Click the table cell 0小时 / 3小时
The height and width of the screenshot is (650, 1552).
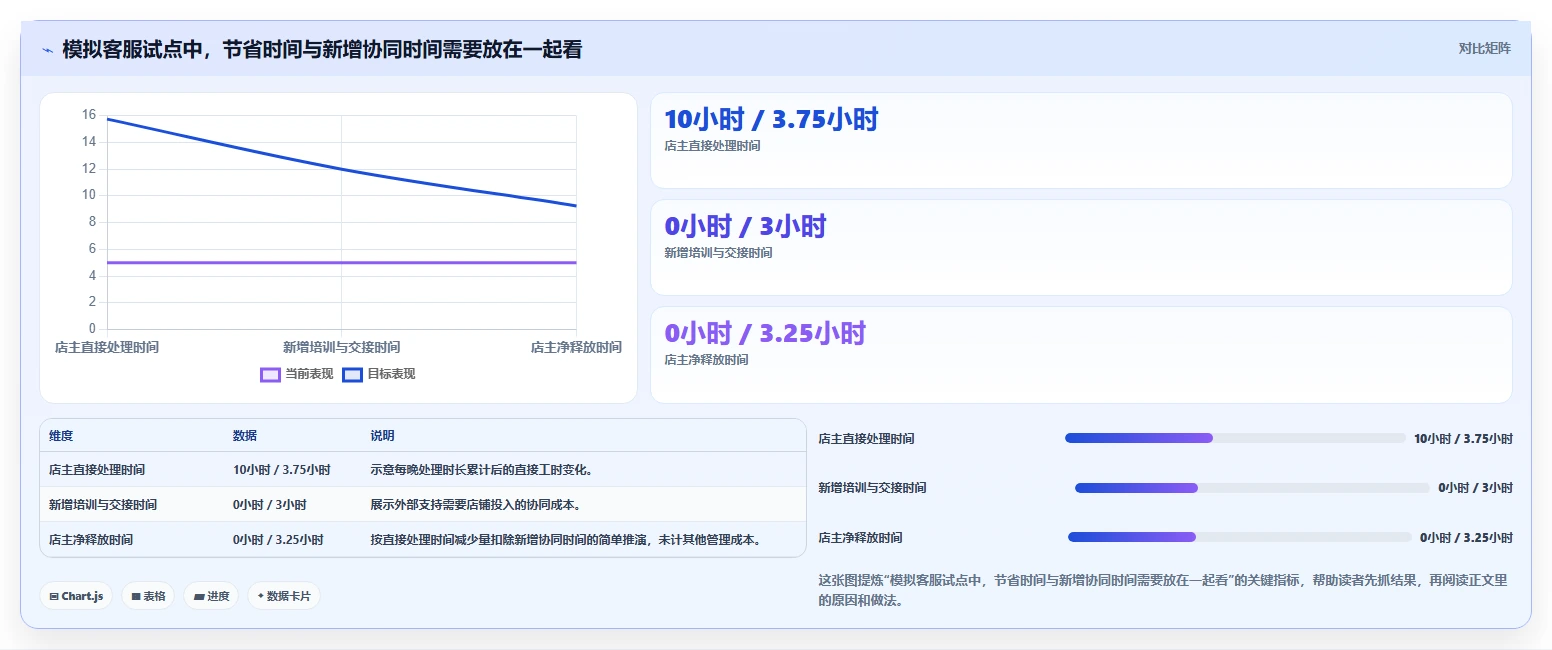pyautogui.click(x=270, y=504)
